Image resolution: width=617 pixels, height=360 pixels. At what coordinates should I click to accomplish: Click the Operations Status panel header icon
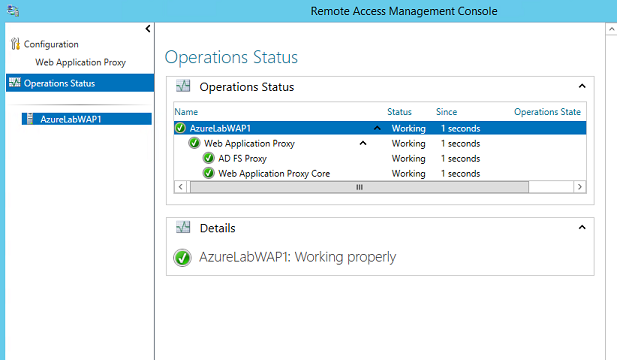click(183, 86)
